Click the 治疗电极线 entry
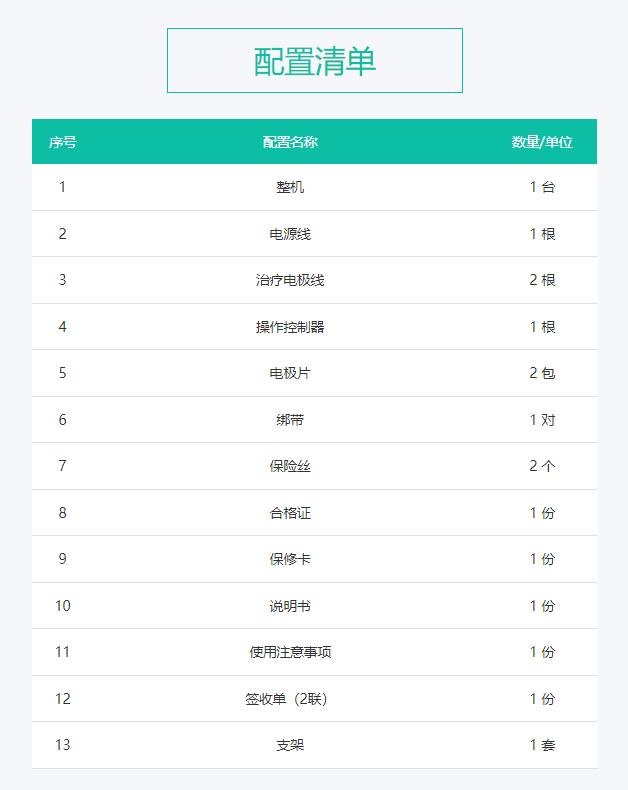This screenshot has width=628, height=790. click(290, 280)
